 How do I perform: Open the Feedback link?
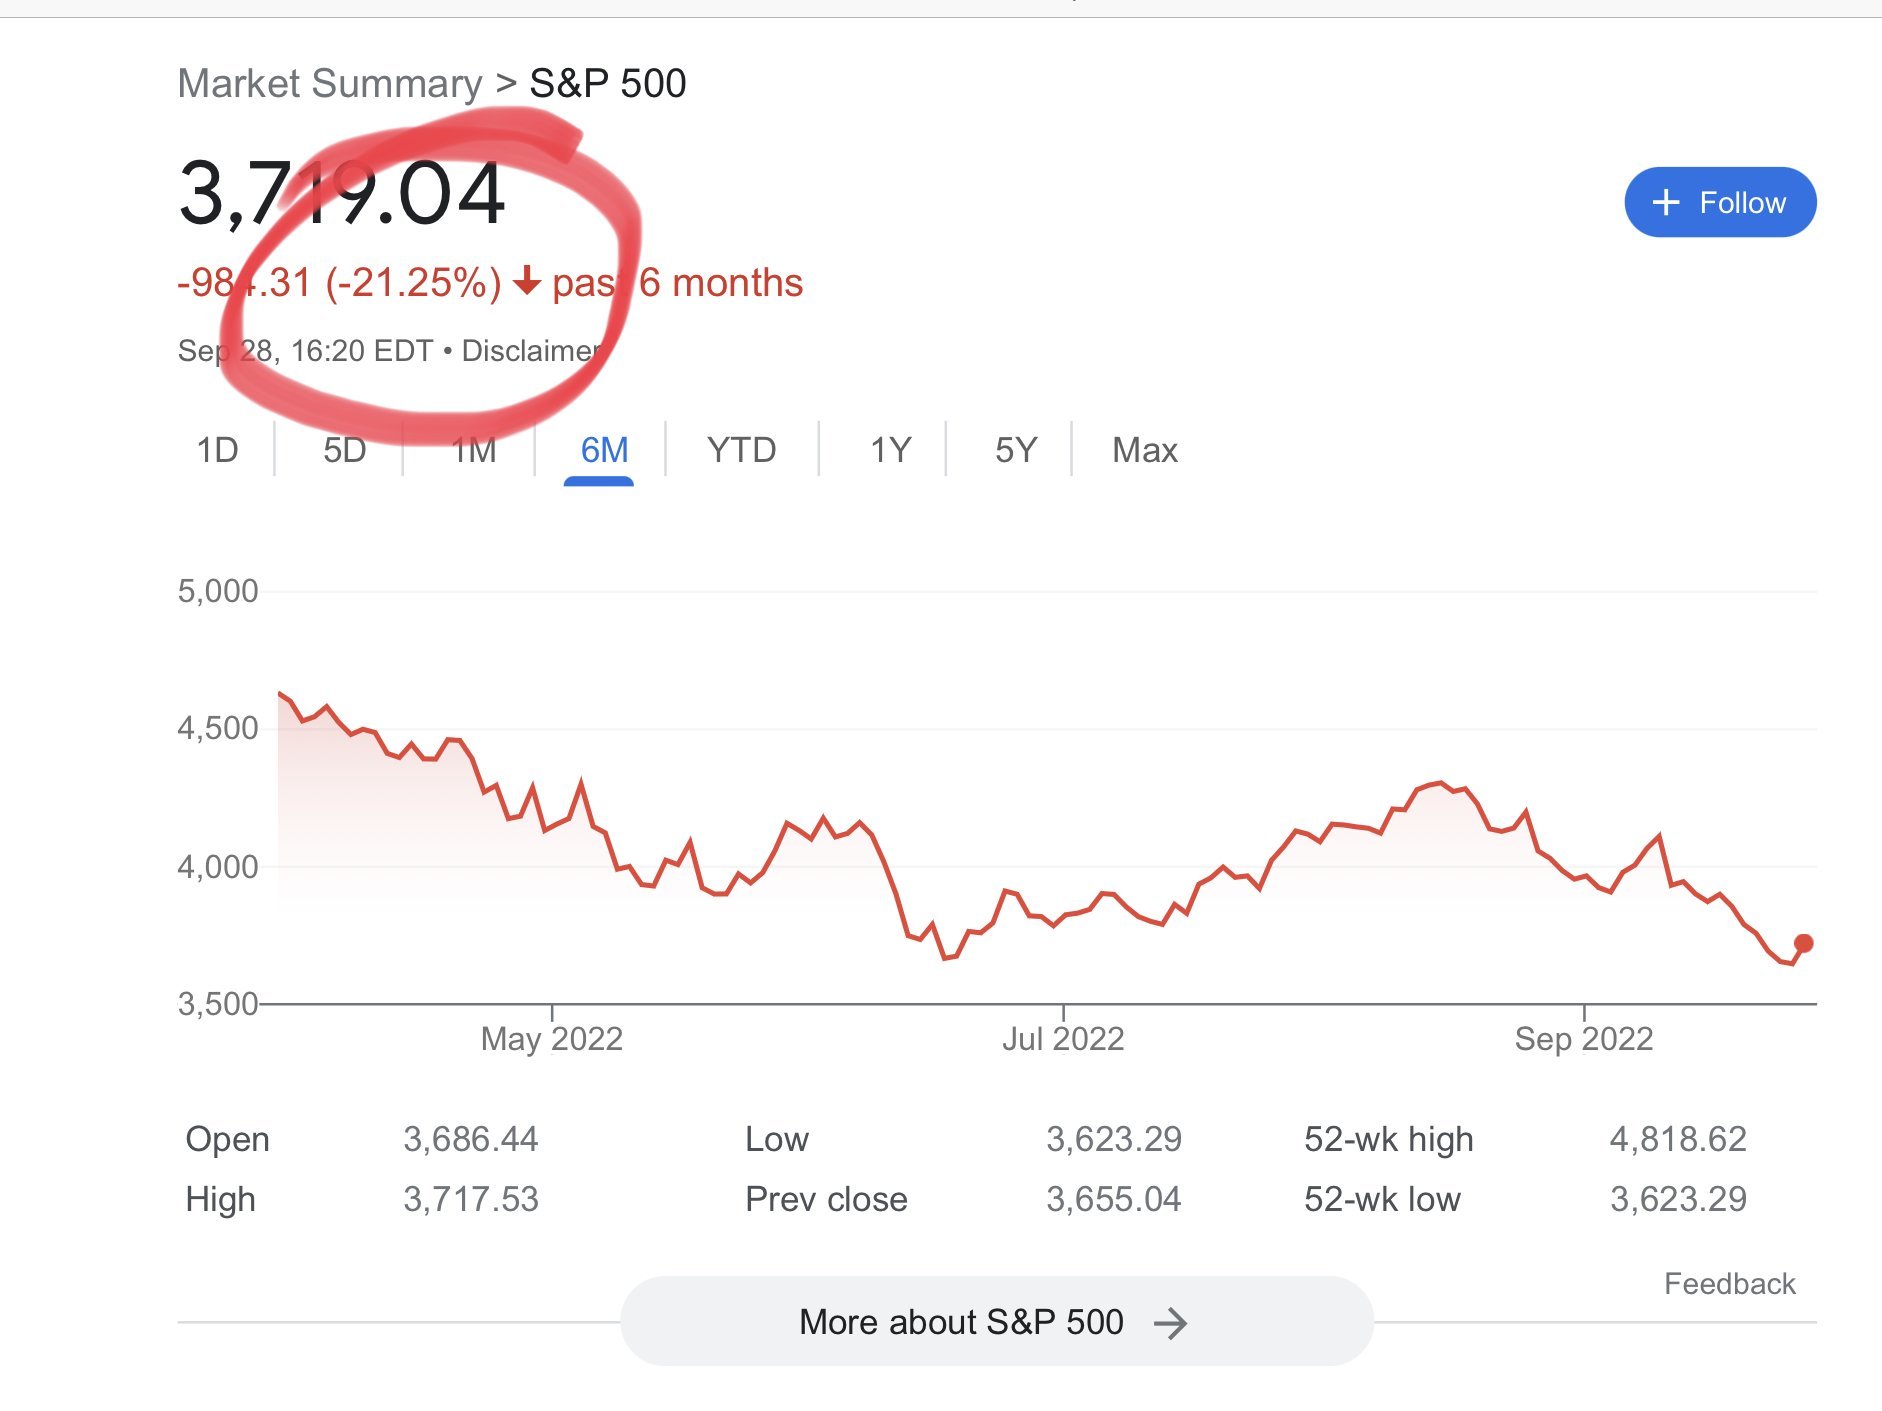click(x=1729, y=1284)
